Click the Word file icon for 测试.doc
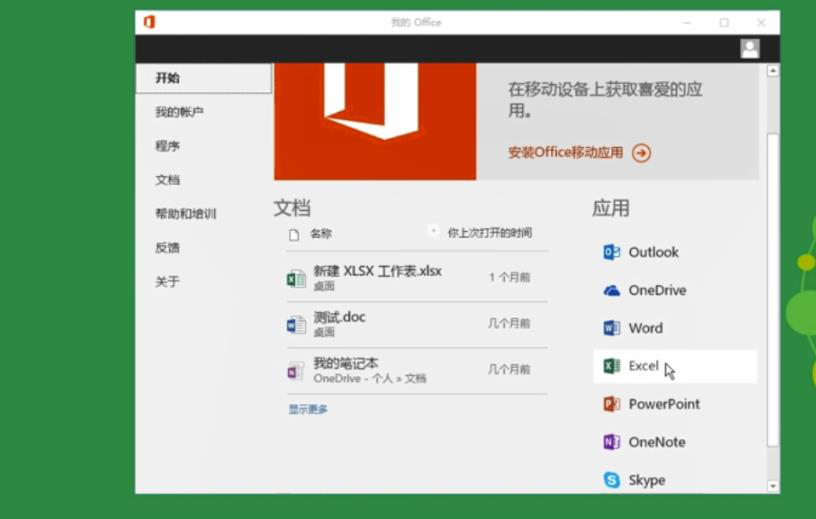The width and height of the screenshot is (816, 519). [296, 325]
